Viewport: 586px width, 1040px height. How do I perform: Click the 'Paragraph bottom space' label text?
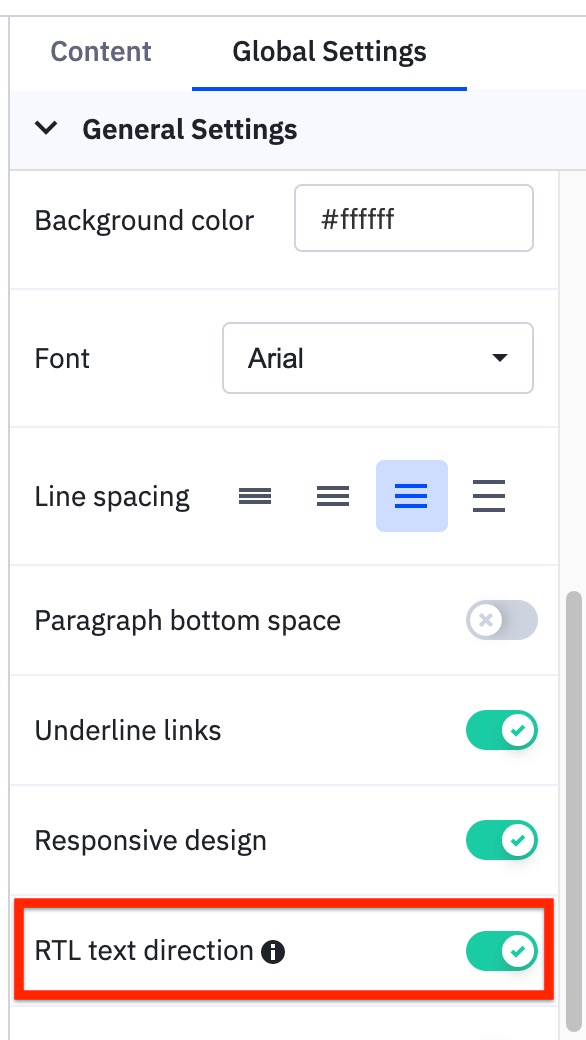coord(188,621)
